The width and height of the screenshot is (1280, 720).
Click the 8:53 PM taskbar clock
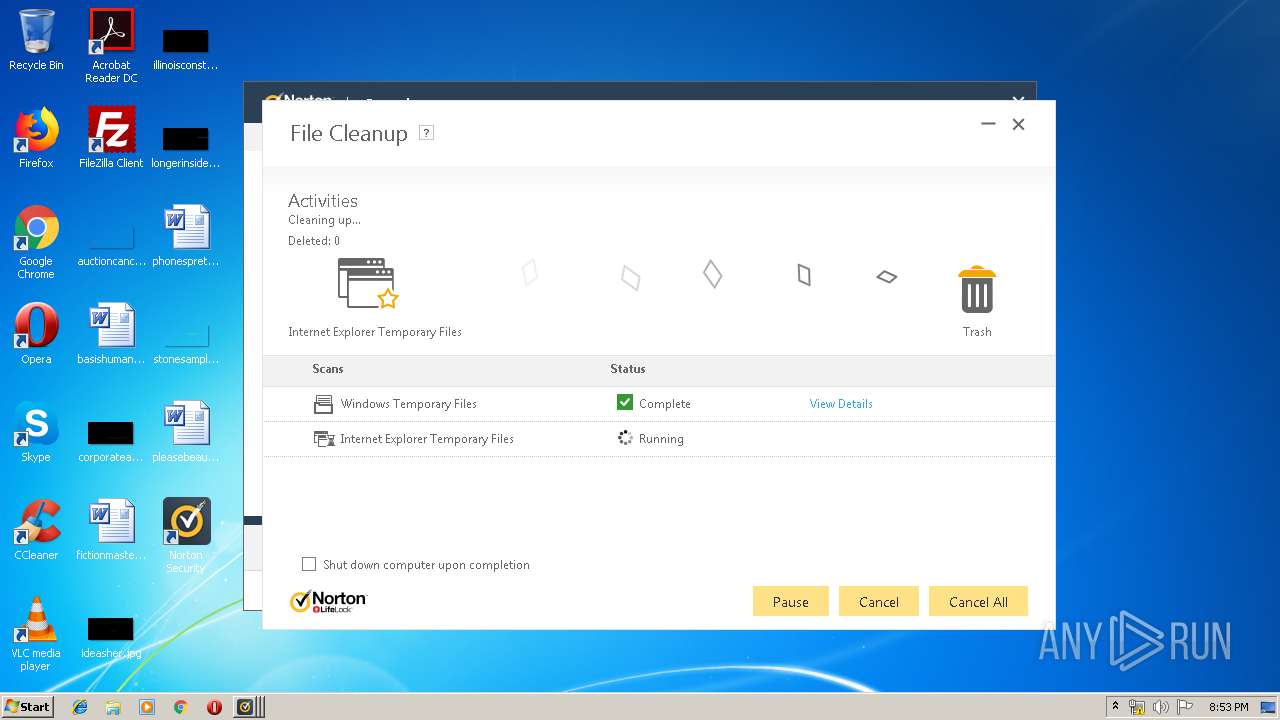(x=1228, y=707)
